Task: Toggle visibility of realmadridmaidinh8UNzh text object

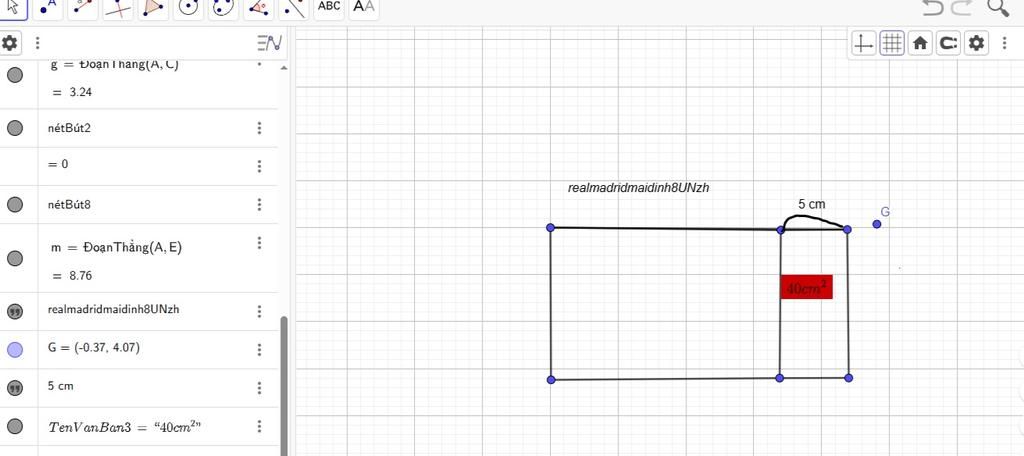Action: [15, 312]
